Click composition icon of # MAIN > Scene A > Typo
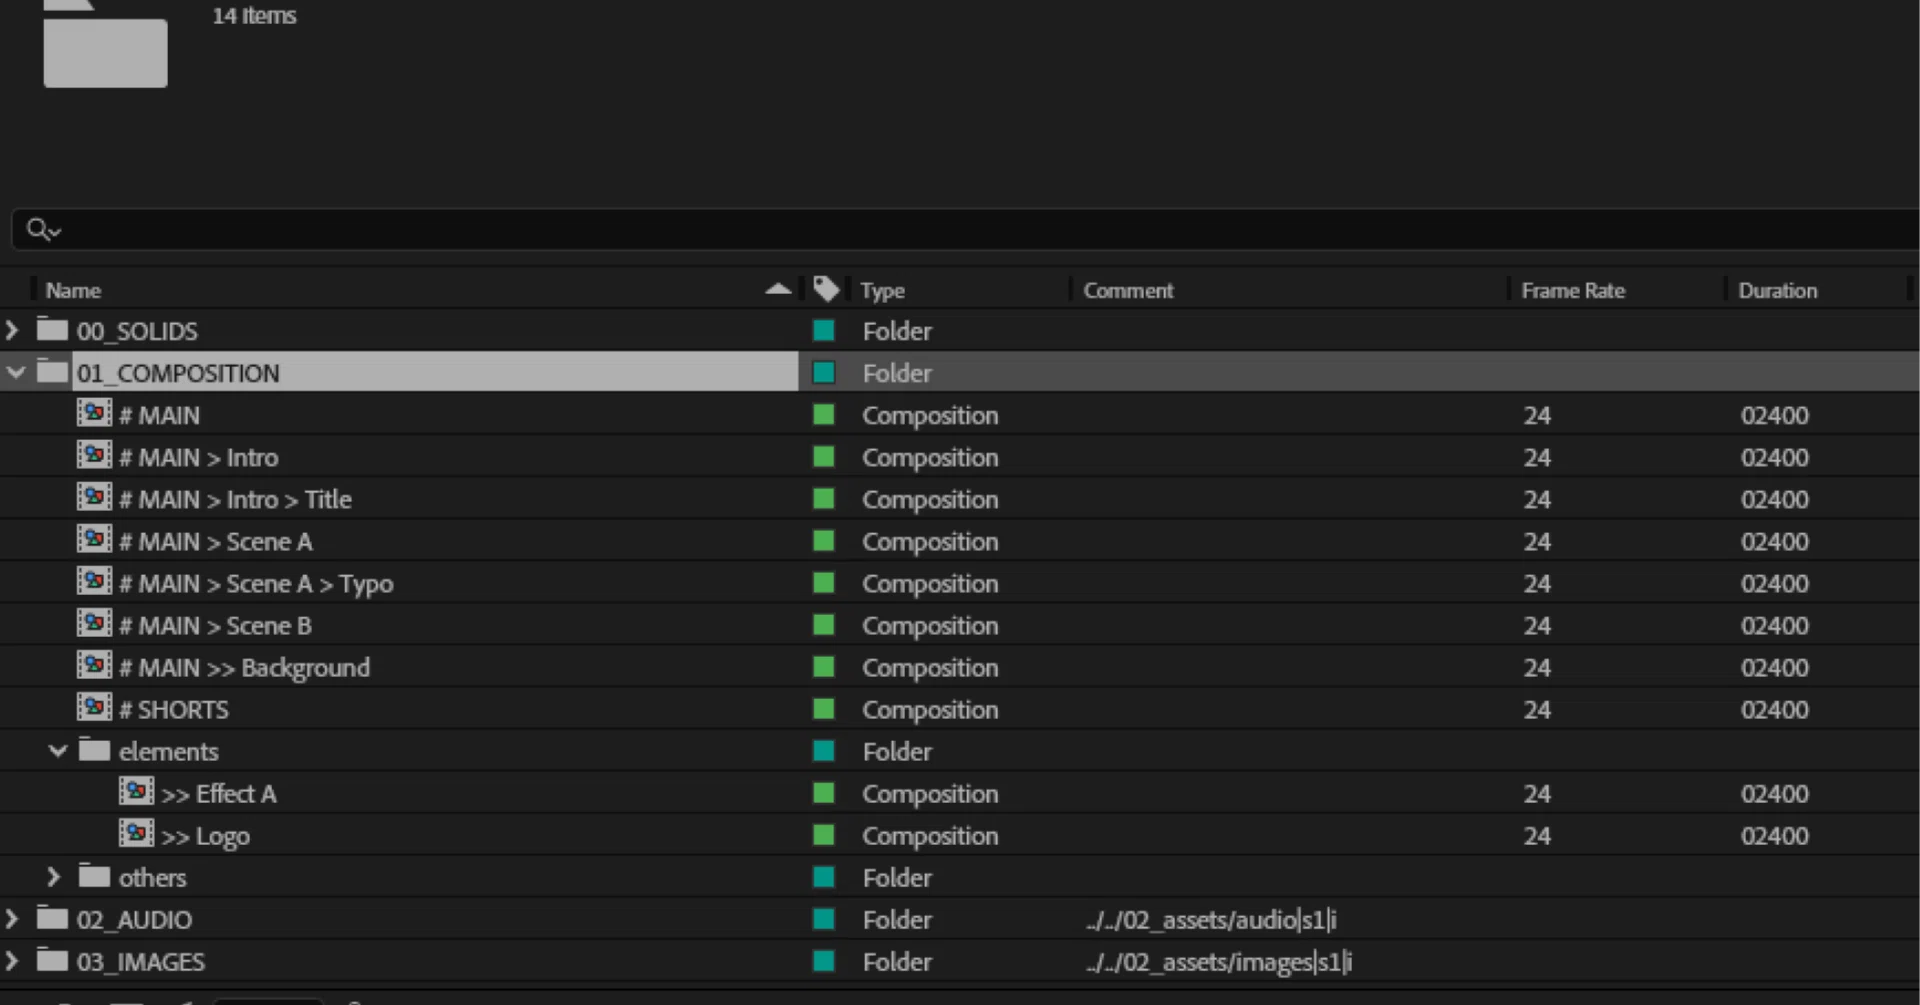 pos(94,582)
